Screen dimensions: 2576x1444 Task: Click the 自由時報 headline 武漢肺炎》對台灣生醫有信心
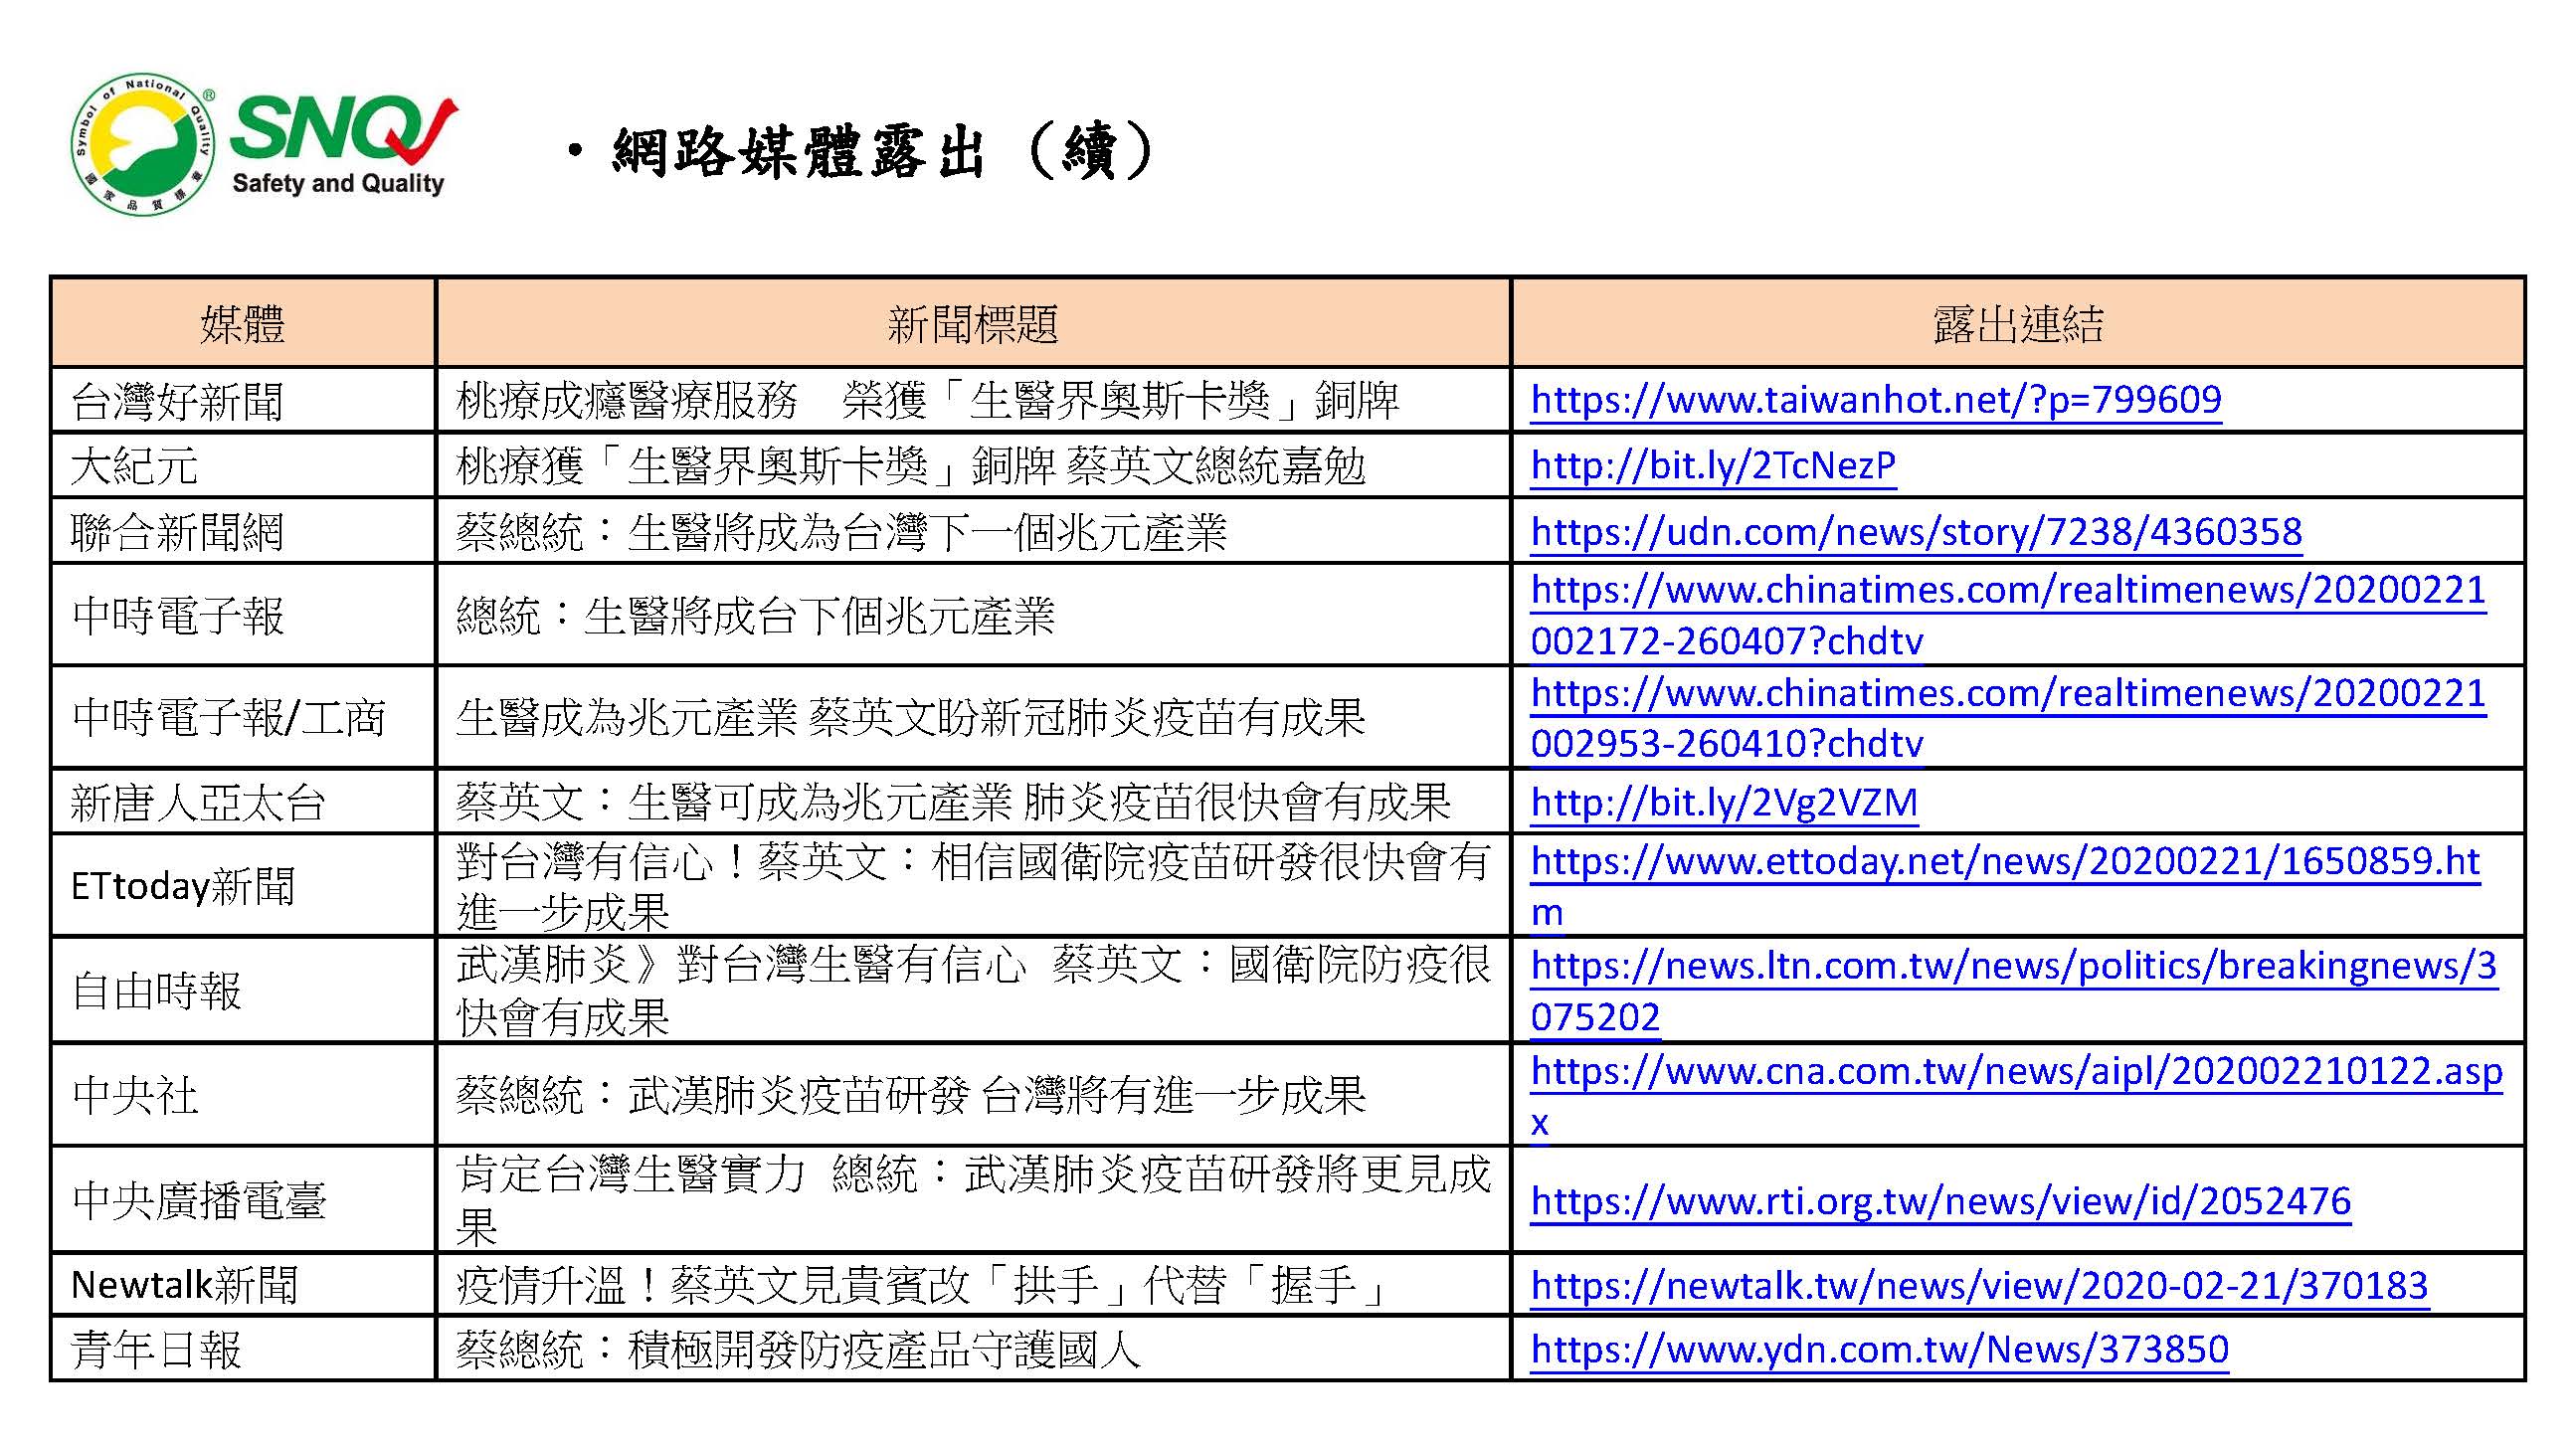(973, 990)
